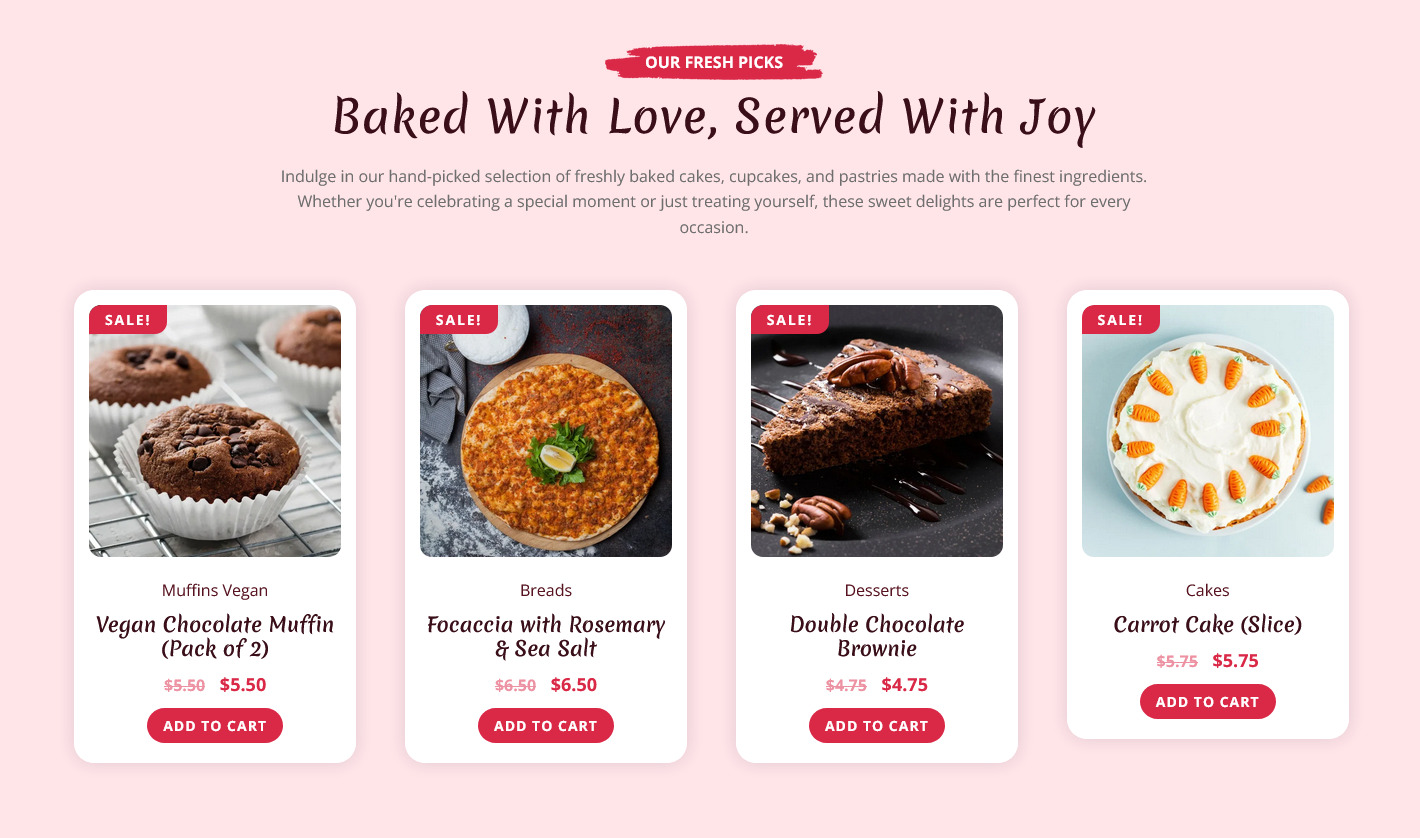Open Vegan Chocolate Muffin (Pack of 2) title
1420x838 pixels.
point(215,636)
